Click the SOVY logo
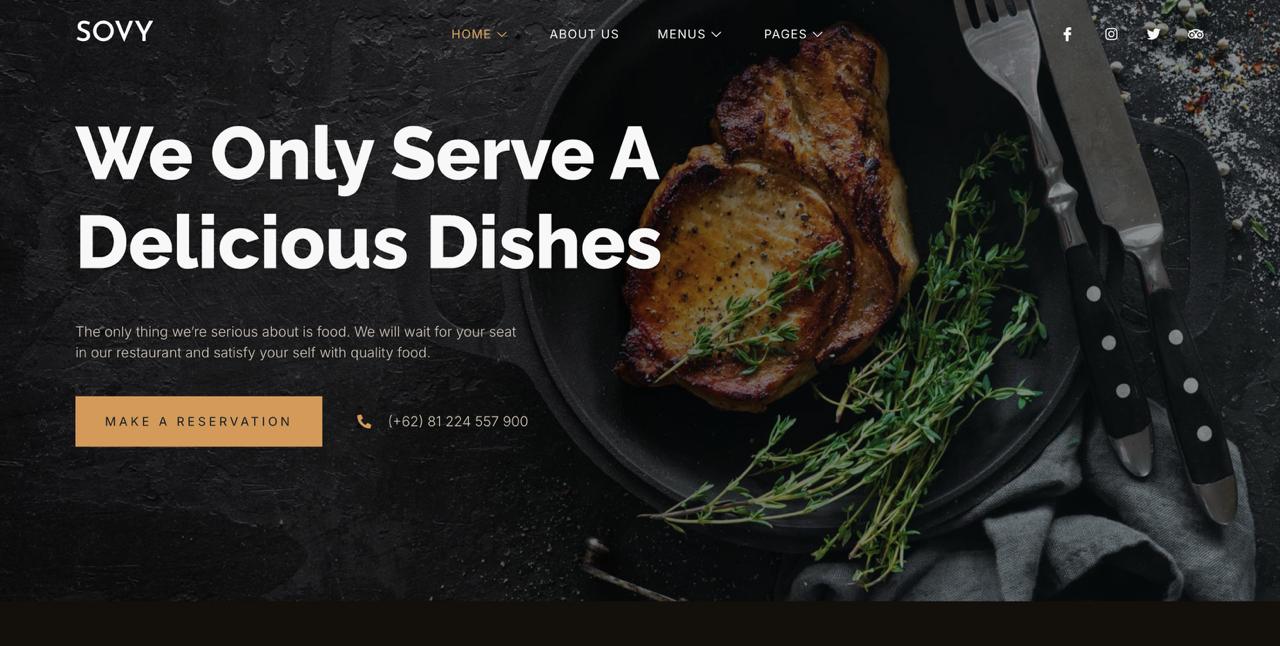The image size is (1280, 646). tap(115, 31)
